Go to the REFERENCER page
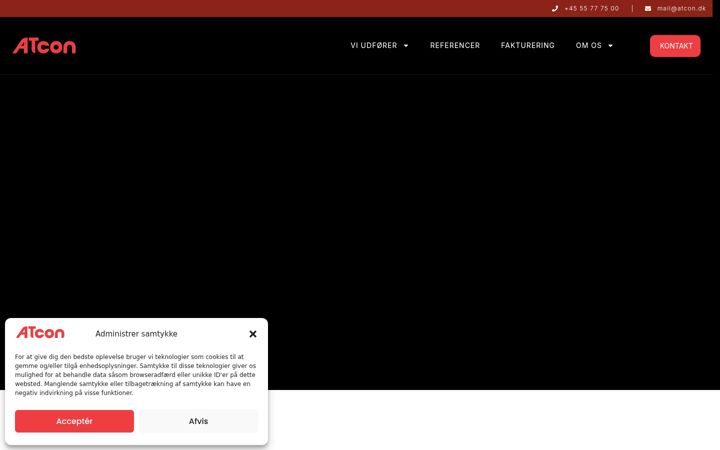Viewport: 720px width, 450px height. click(455, 45)
